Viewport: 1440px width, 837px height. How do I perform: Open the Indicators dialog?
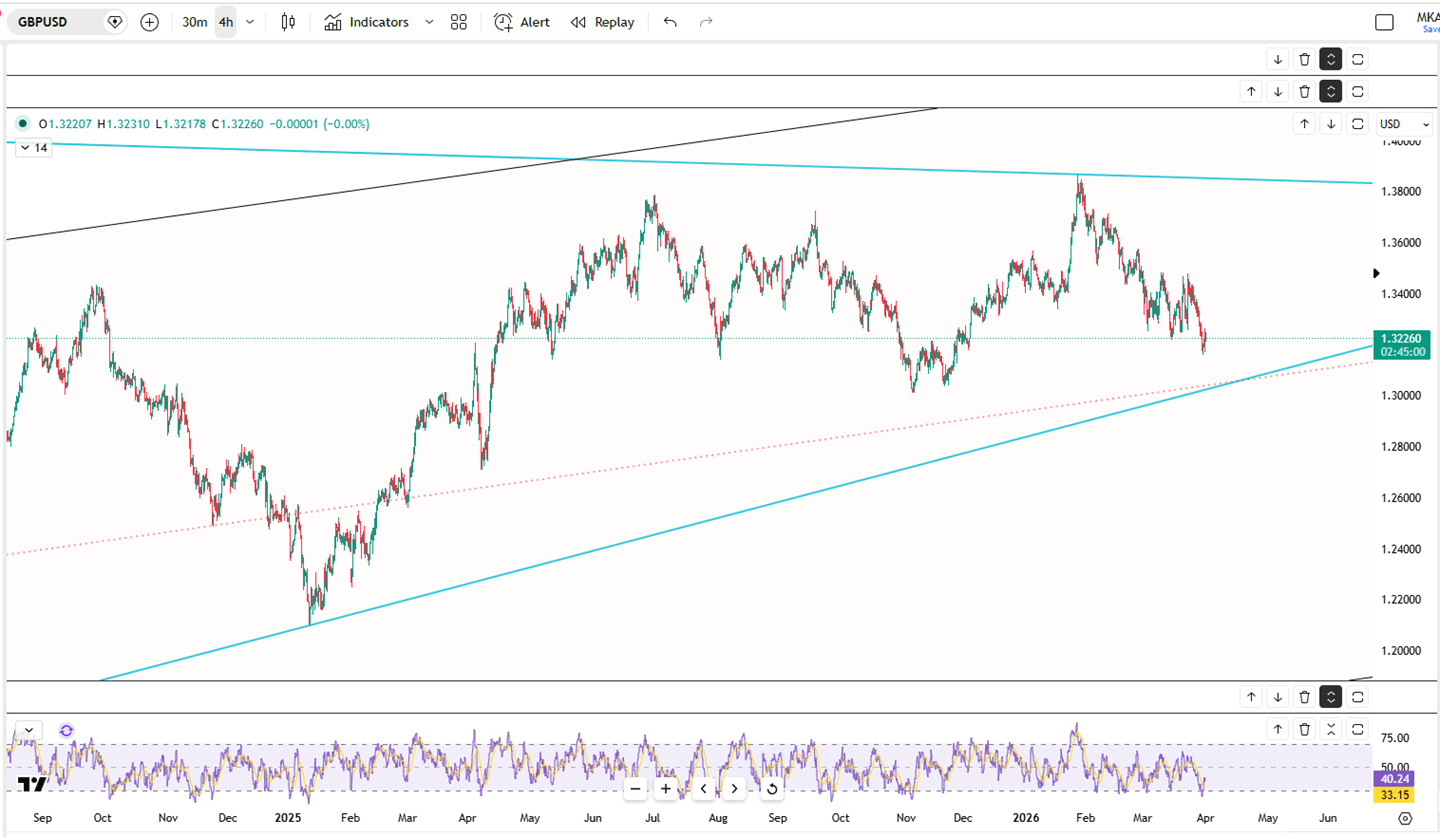click(367, 22)
